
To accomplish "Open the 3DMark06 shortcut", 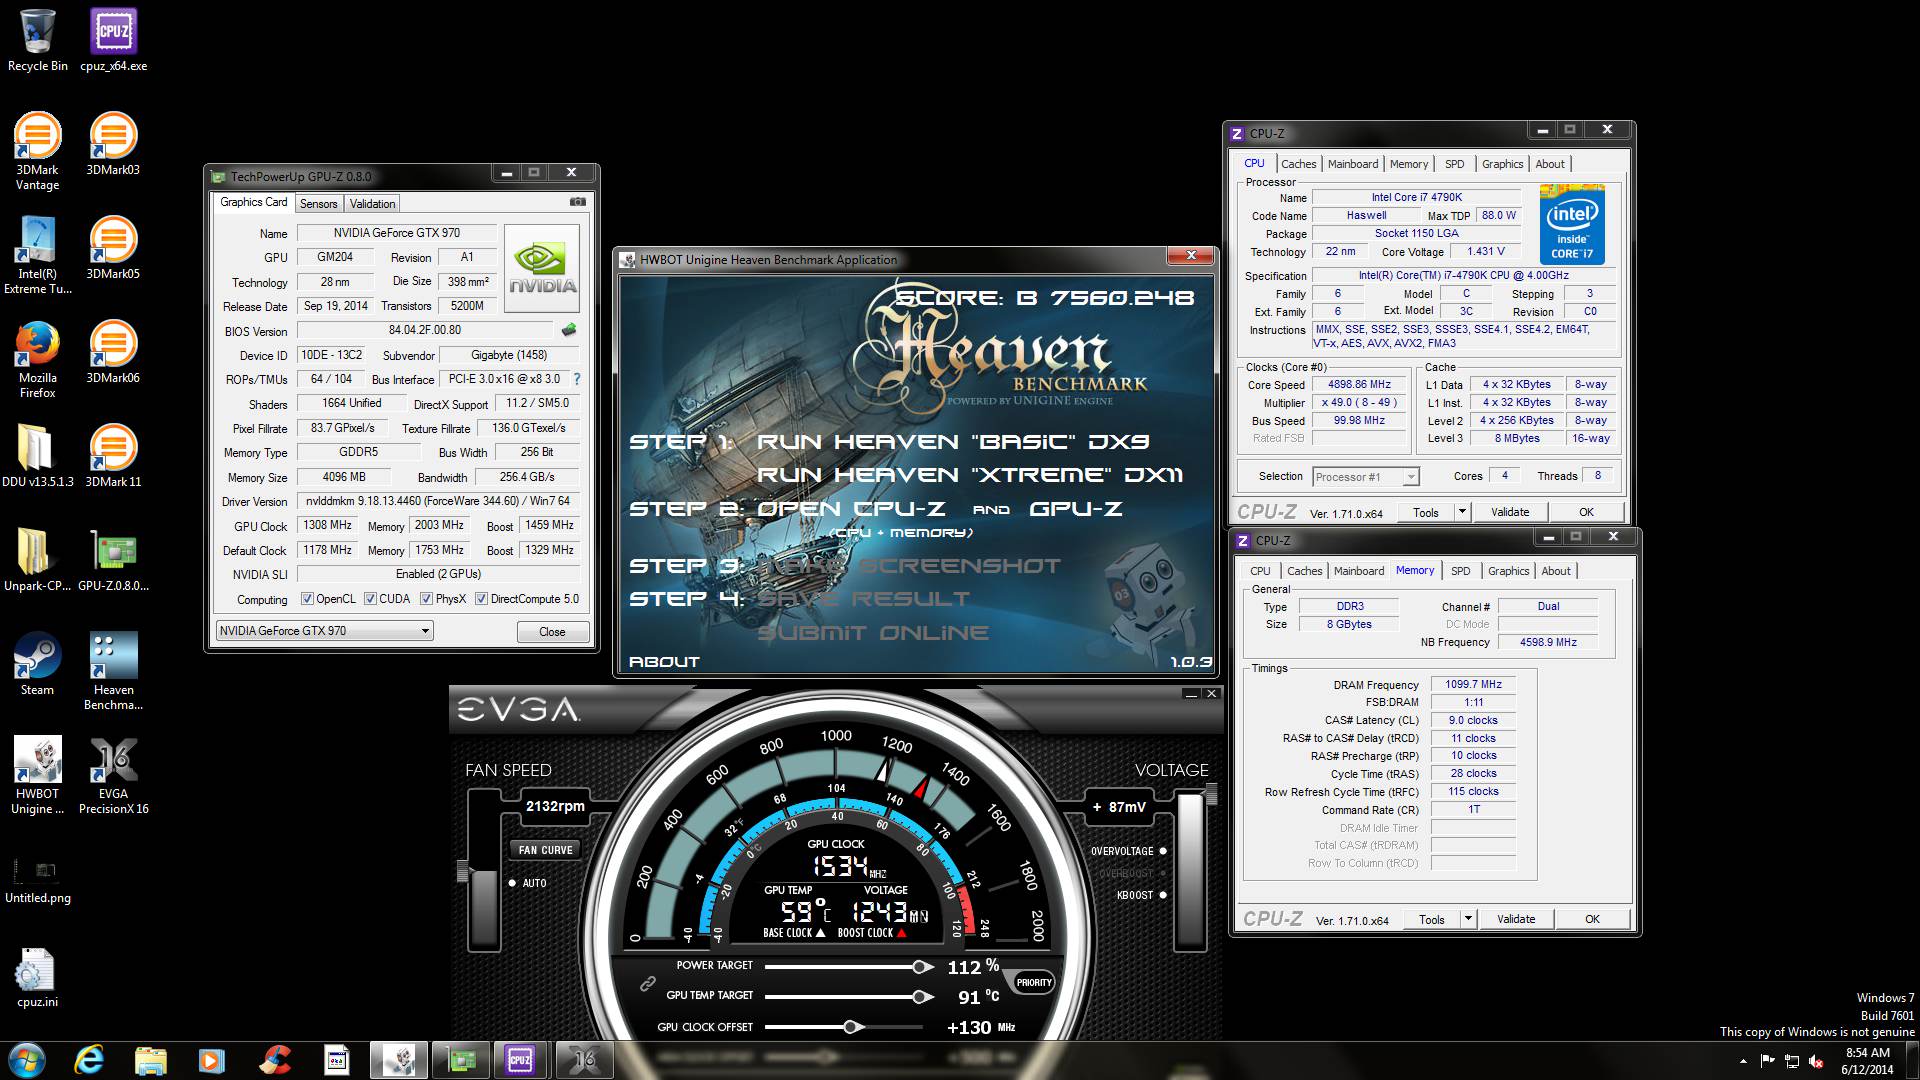I will (x=113, y=352).
